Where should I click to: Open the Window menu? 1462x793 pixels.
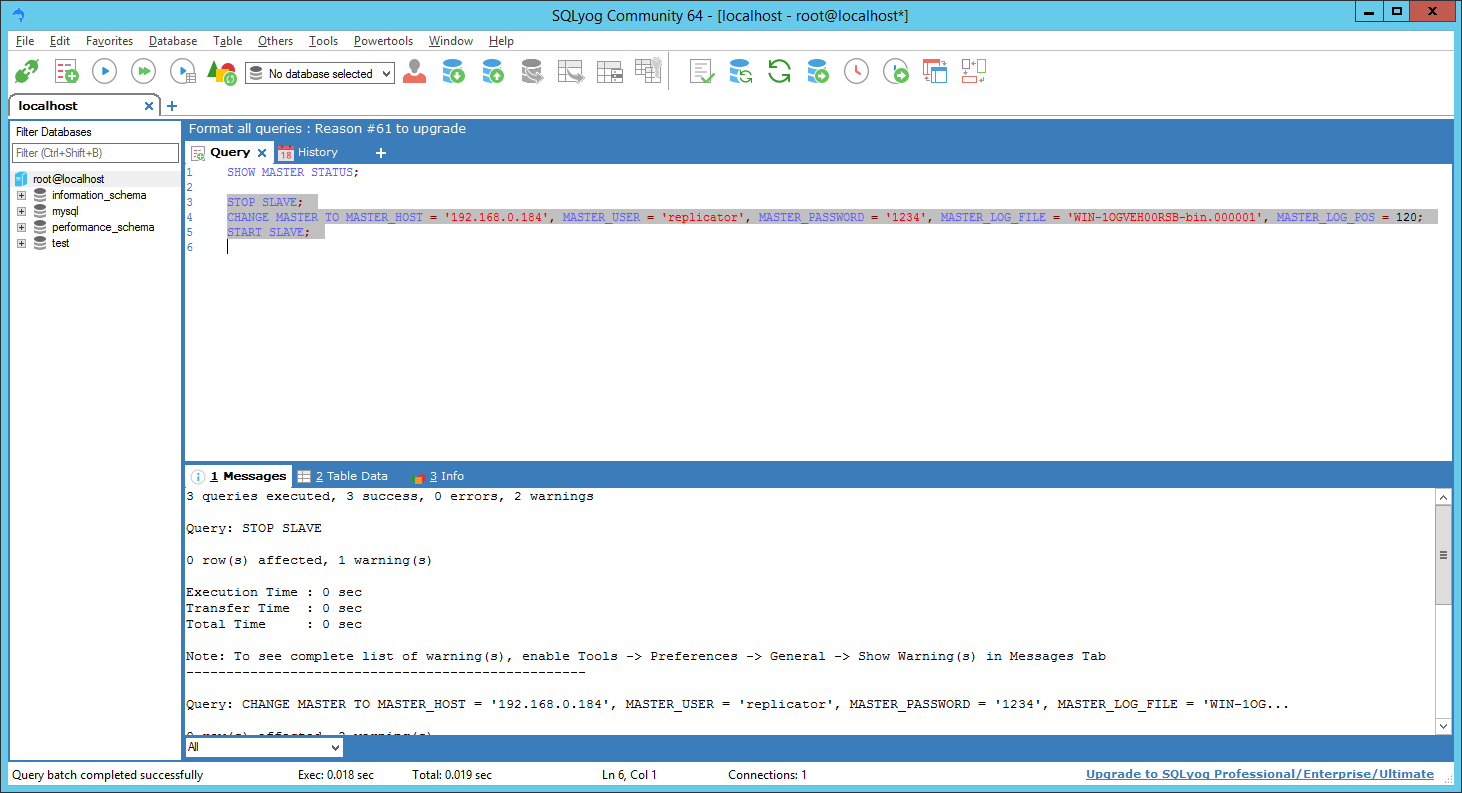(451, 41)
